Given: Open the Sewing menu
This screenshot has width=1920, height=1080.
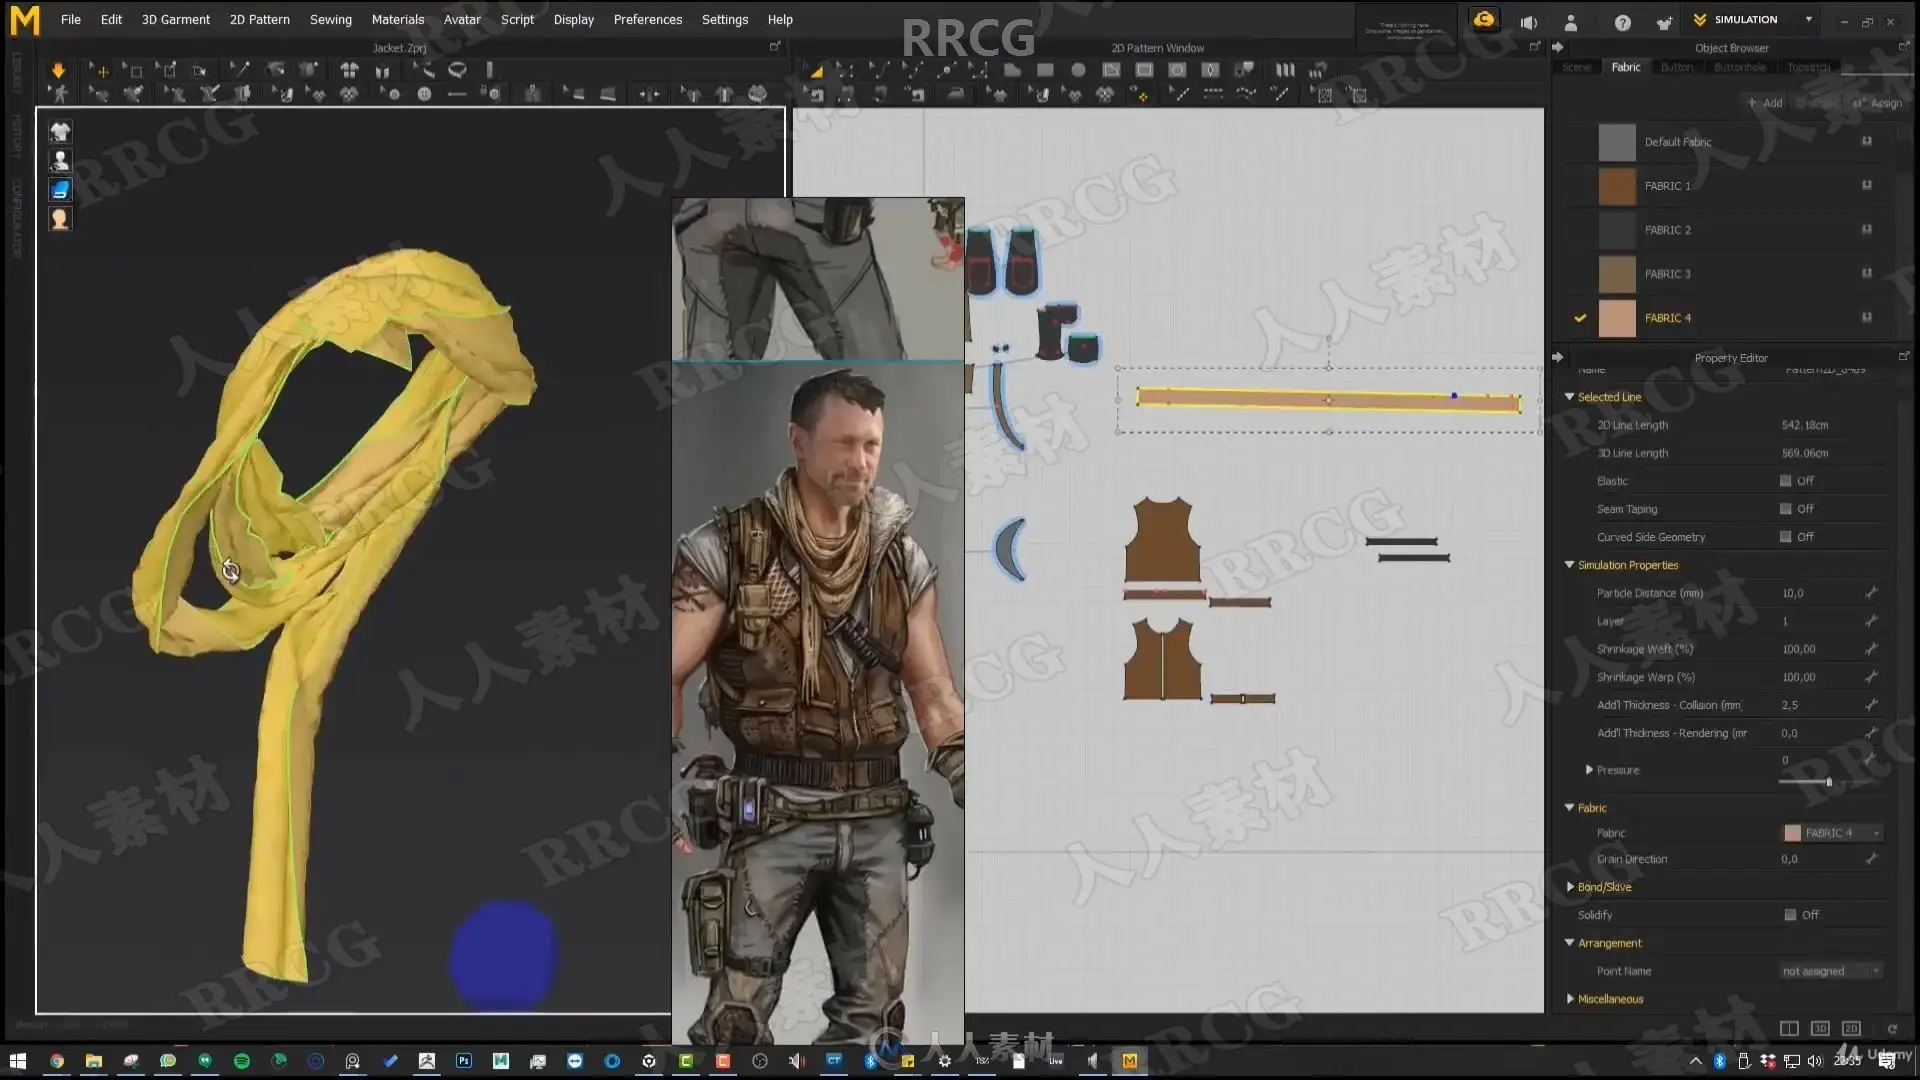Looking at the screenshot, I should click(330, 19).
